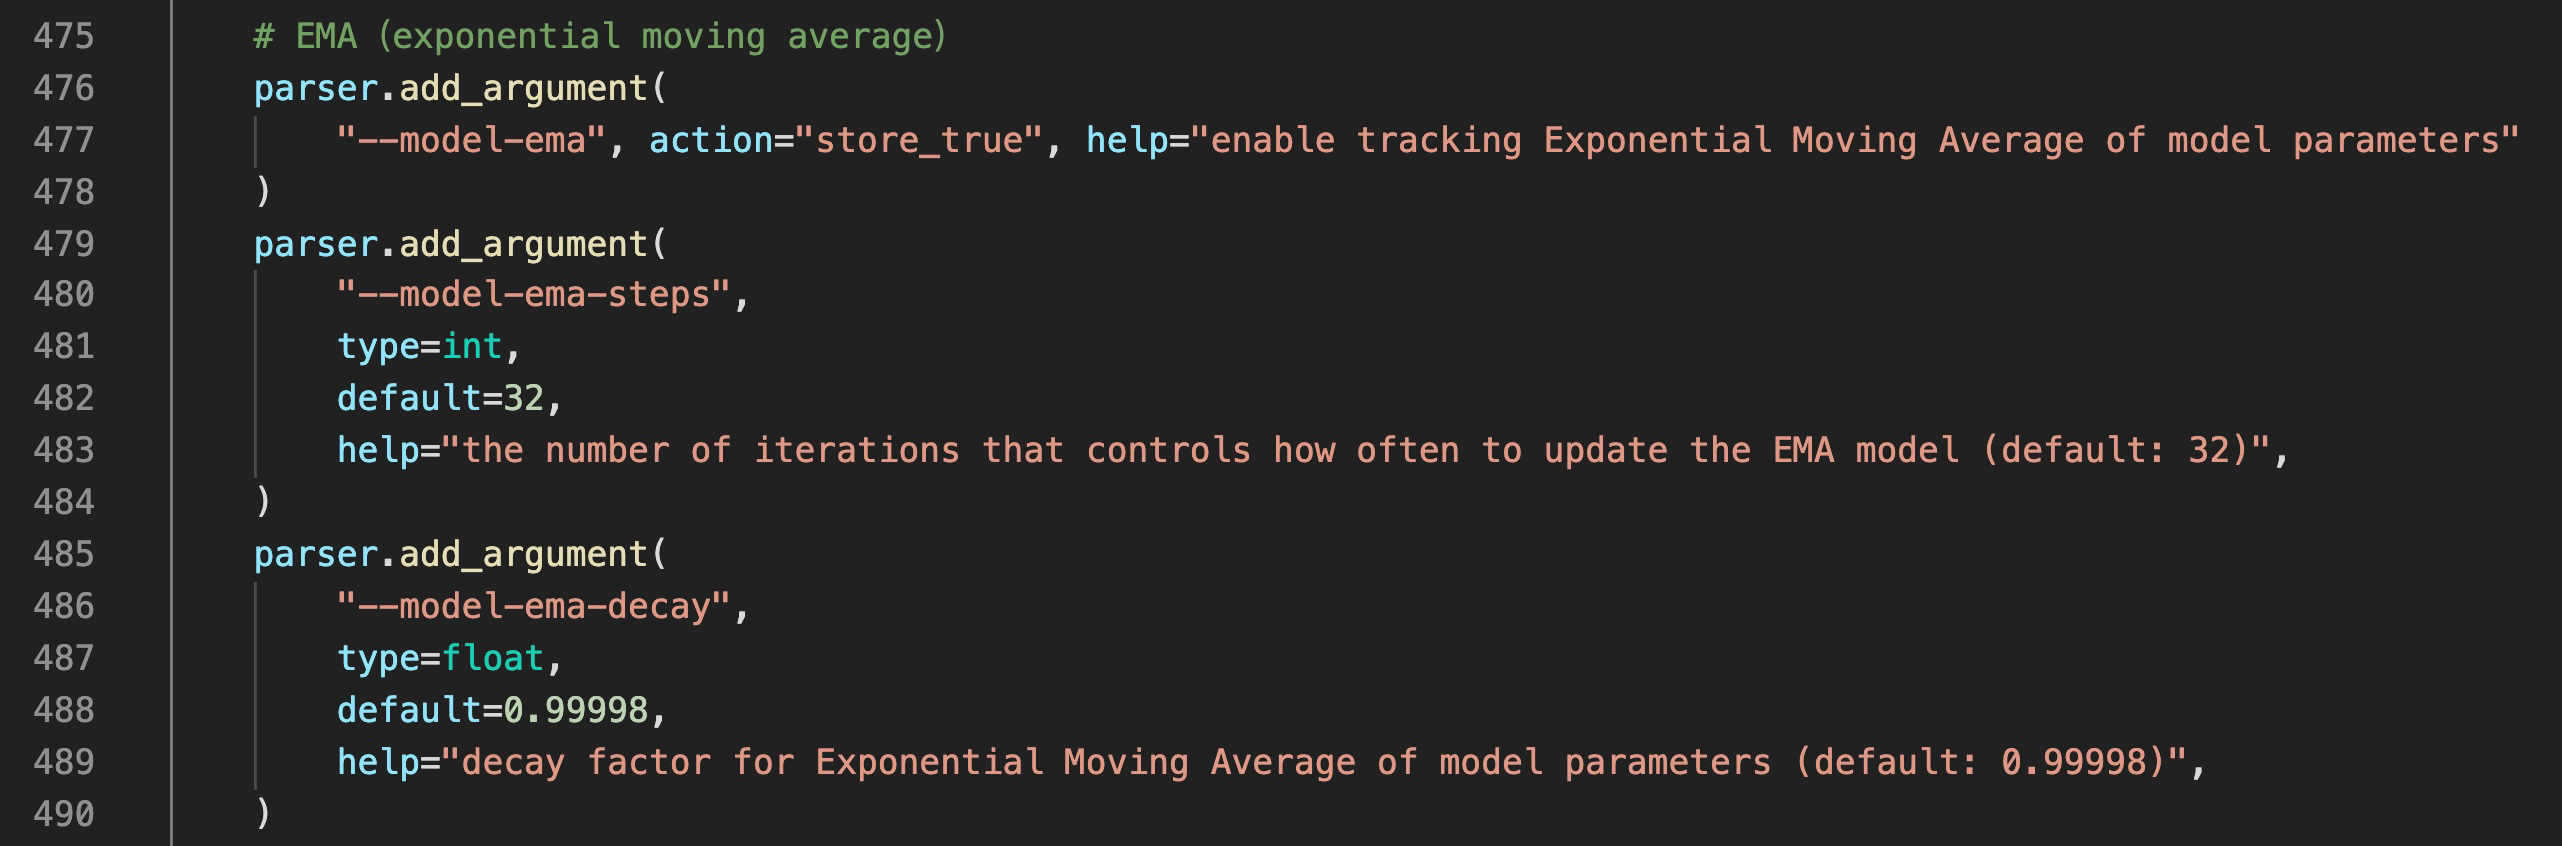
Task: Click the "--model-ema-steps" string
Action: click(x=534, y=296)
